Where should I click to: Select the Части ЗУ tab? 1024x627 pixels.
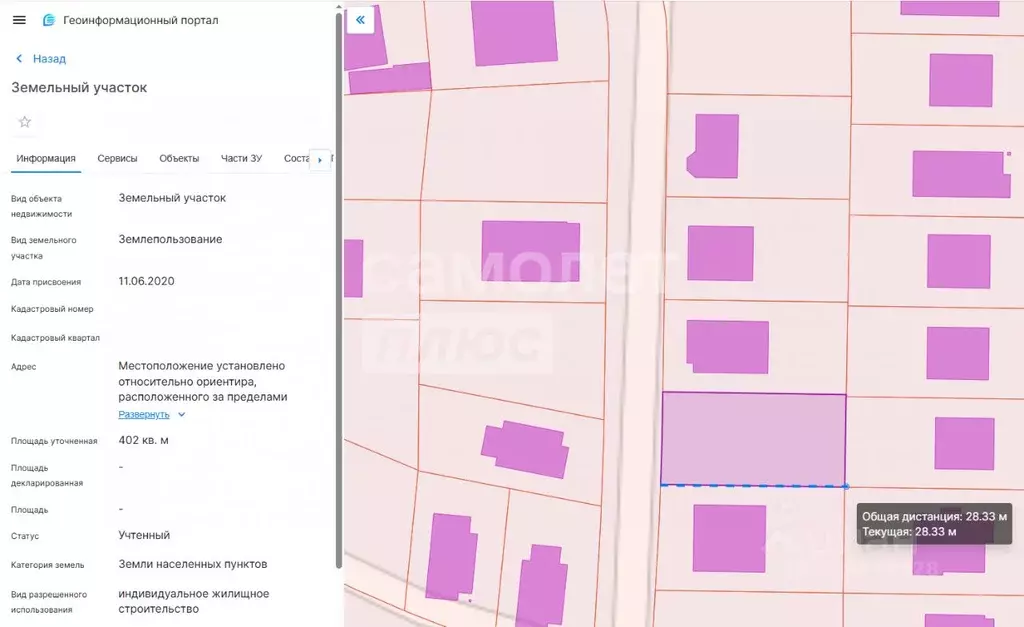click(242, 159)
